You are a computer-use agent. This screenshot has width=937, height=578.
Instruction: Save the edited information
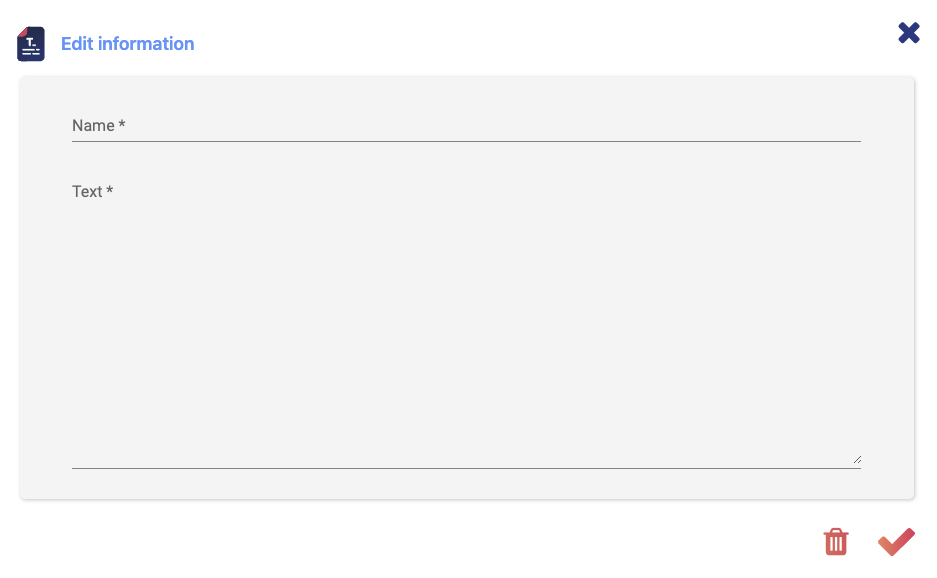[x=896, y=542]
